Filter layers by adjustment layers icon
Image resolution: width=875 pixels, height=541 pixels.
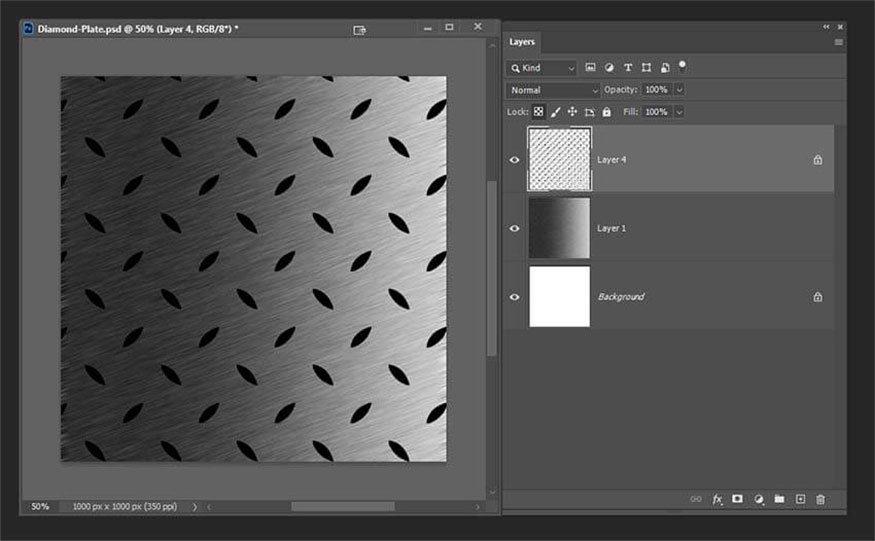tap(609, 68)
